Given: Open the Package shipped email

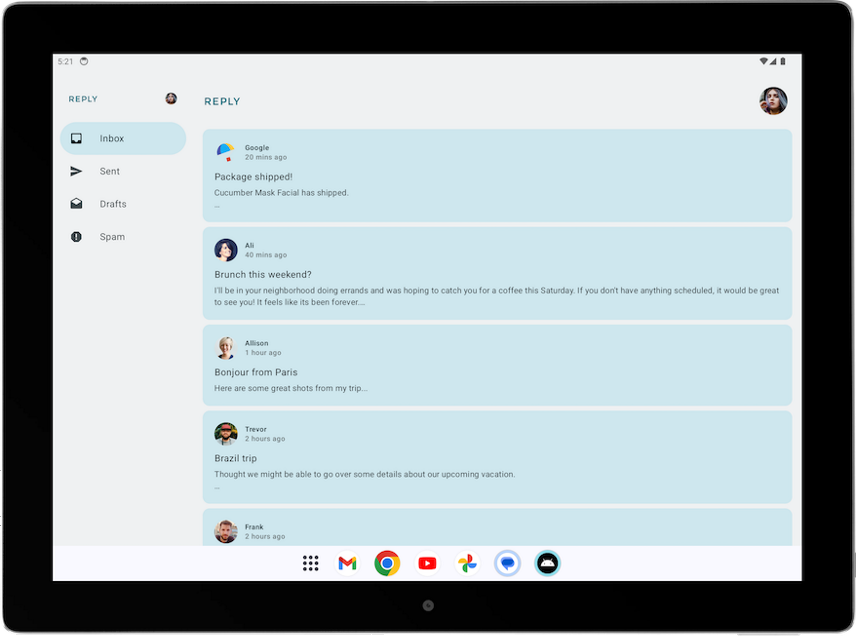Looking at the screenshot, I should point(497,176).
